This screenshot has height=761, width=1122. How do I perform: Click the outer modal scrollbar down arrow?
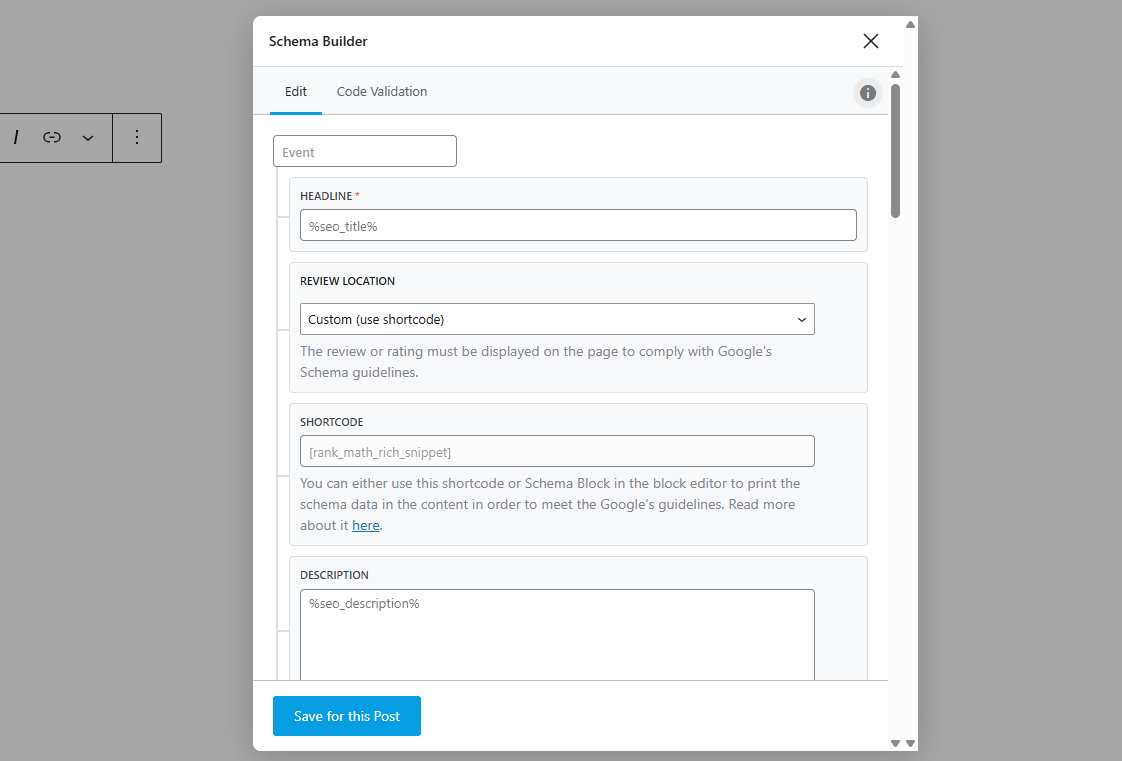tap(910, 743)
